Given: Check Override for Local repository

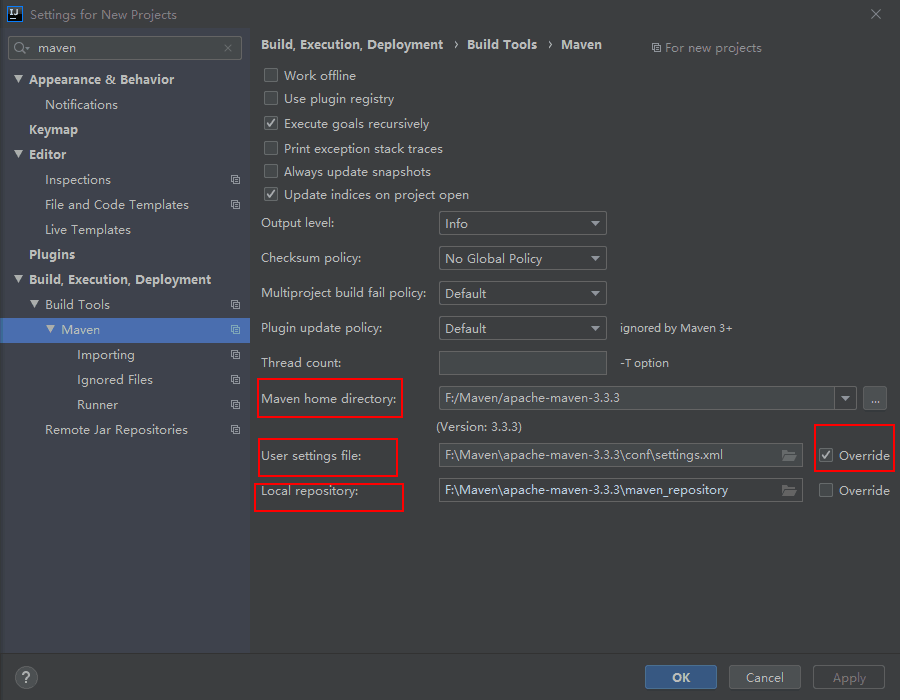Looking at the screenshot, I should click(826, 491).
